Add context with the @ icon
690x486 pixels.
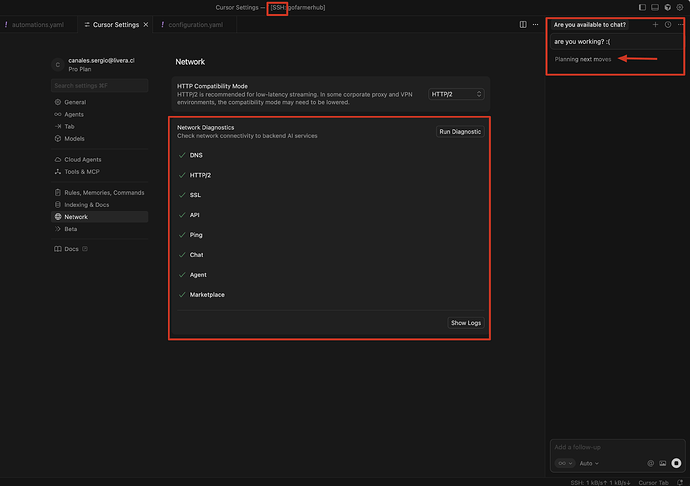[x=650, y=463]
